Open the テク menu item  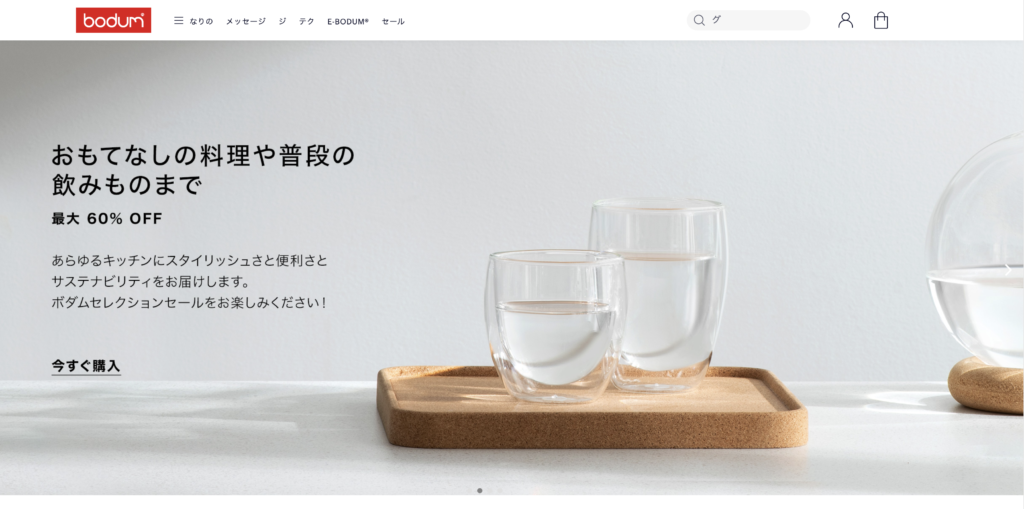pos(307,22)
